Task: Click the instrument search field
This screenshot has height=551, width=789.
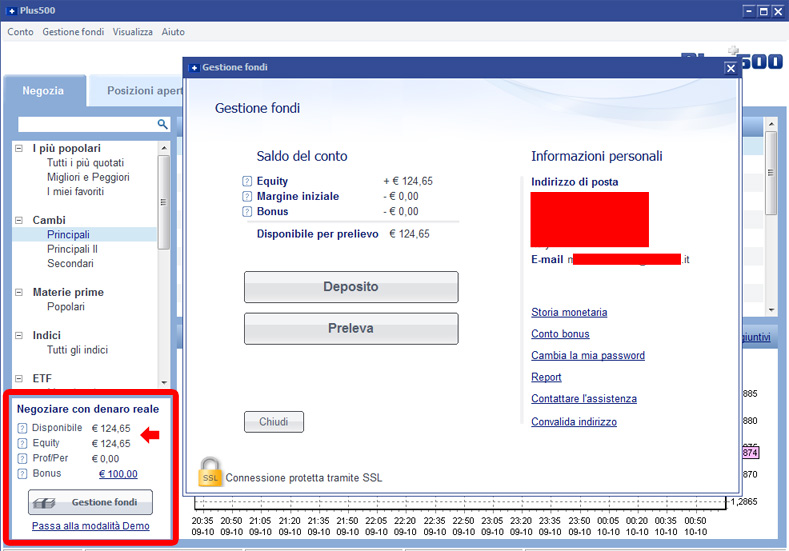Action: click(88, 124)
